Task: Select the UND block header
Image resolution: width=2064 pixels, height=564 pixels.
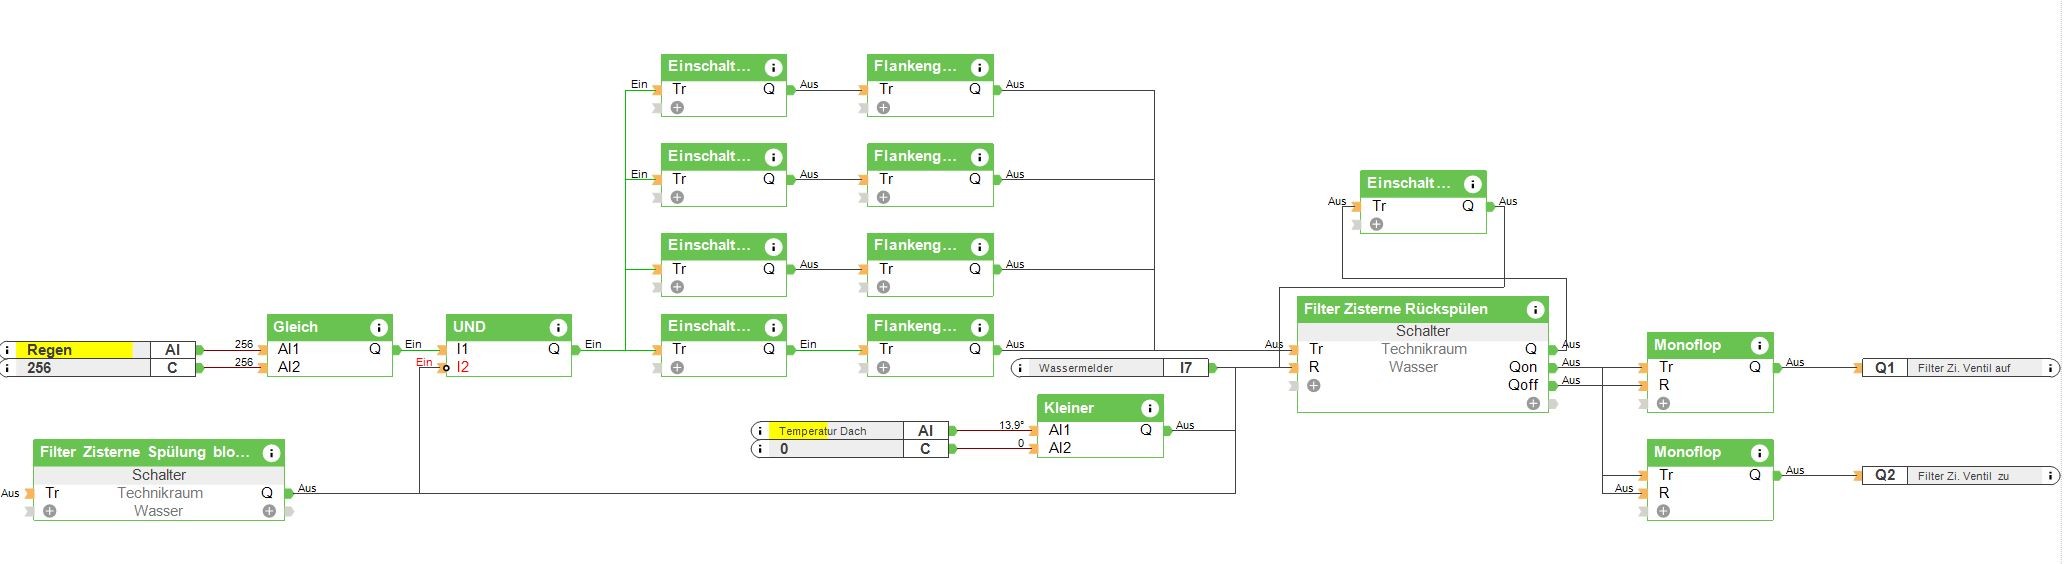Action: pyautogui.click(x=509, y=327)
